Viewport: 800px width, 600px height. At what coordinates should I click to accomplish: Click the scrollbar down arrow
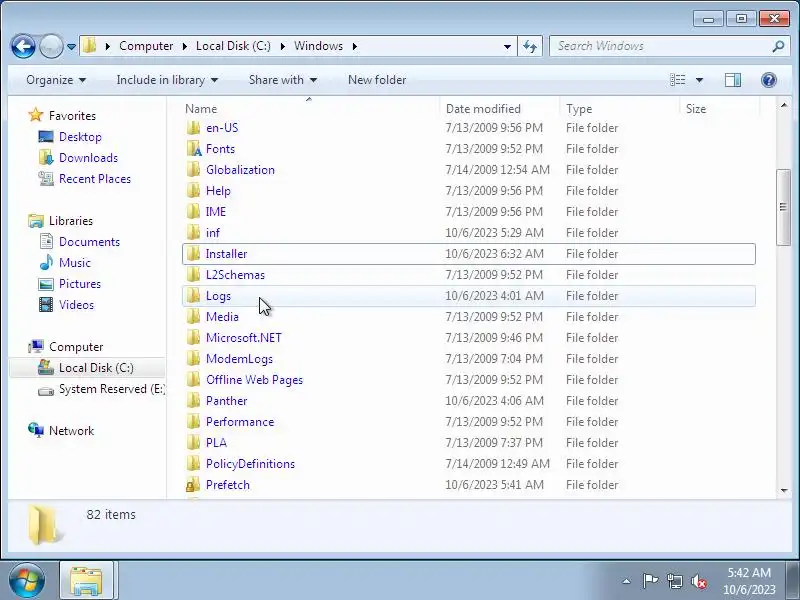click(784, 491)
